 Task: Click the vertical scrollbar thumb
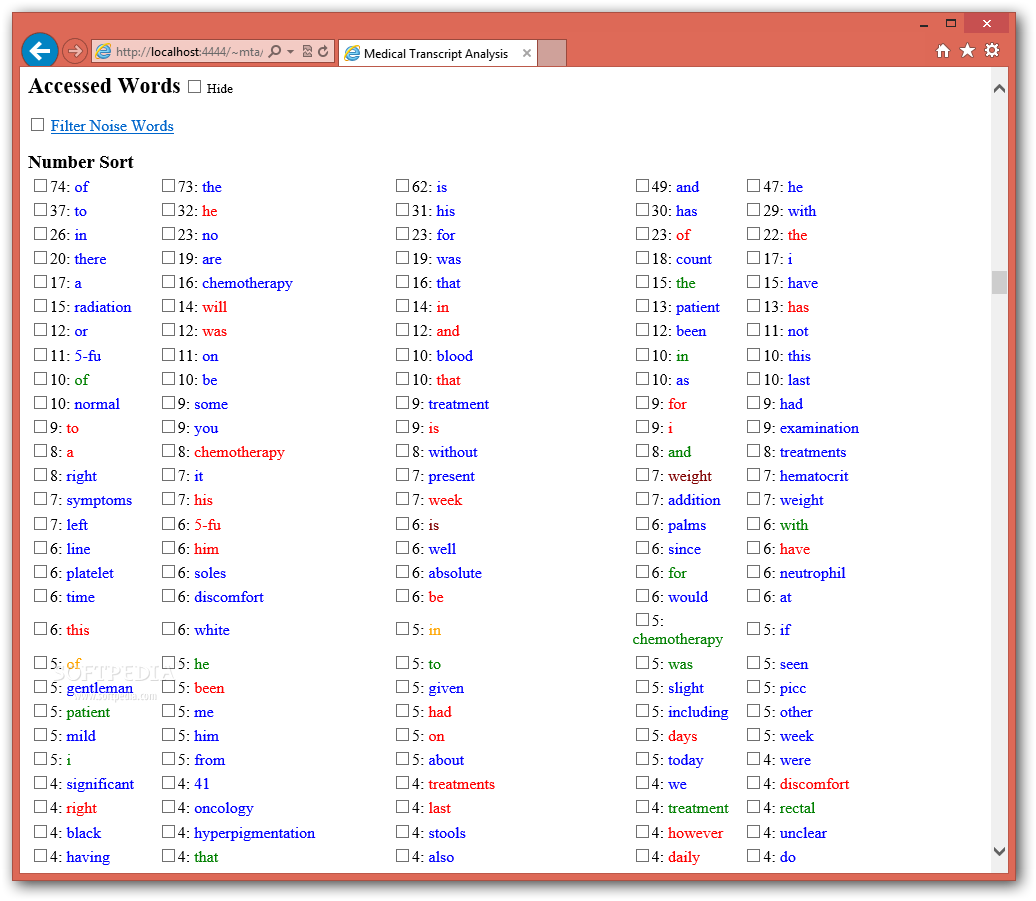coord(999,282)
